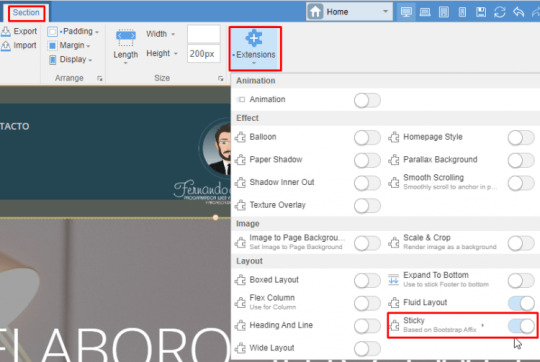Open the Margin dropdown
This screenshot has width=540, height=362.
click(x=75, y=45)
